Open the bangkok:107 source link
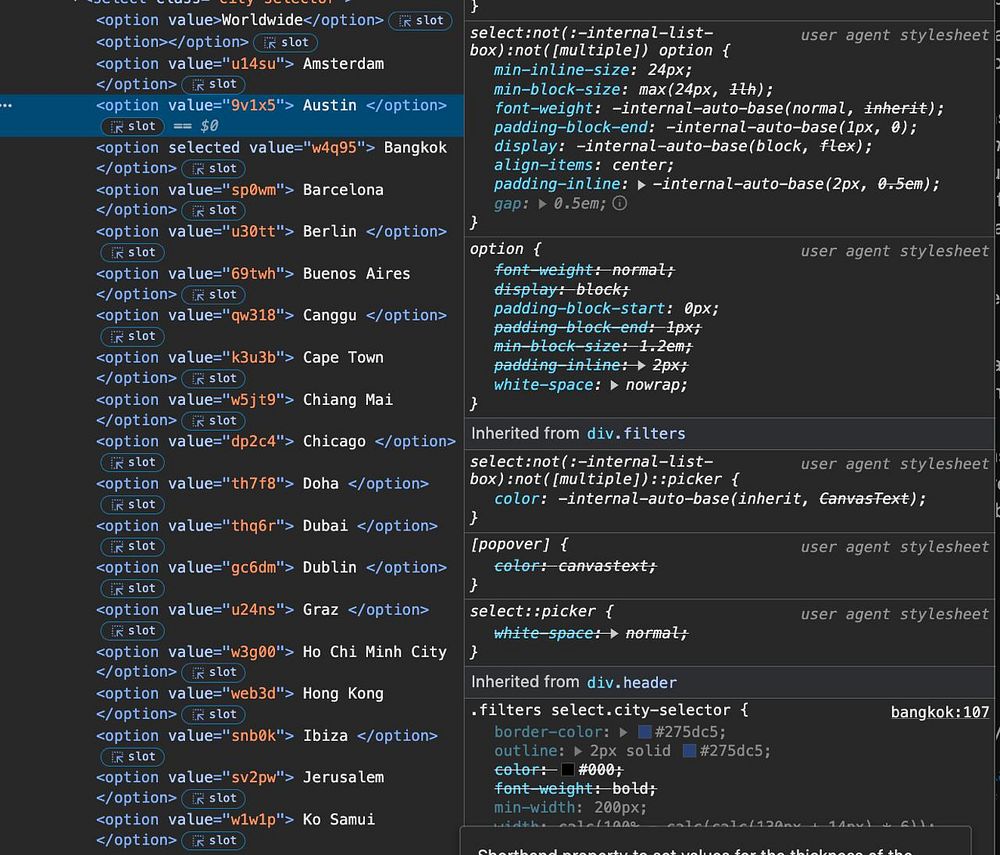 939,712
